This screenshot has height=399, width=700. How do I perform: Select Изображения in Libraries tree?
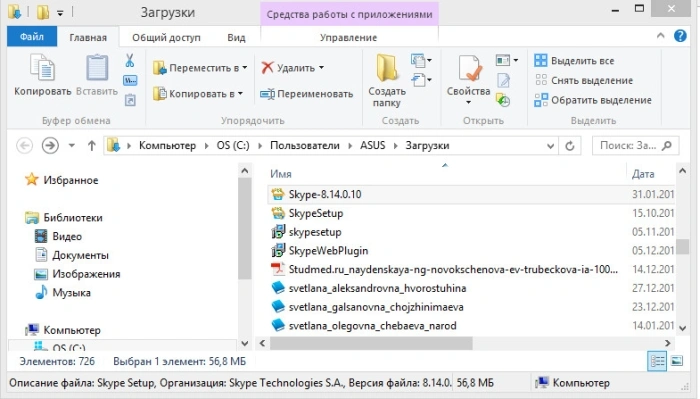pos(78,274)
